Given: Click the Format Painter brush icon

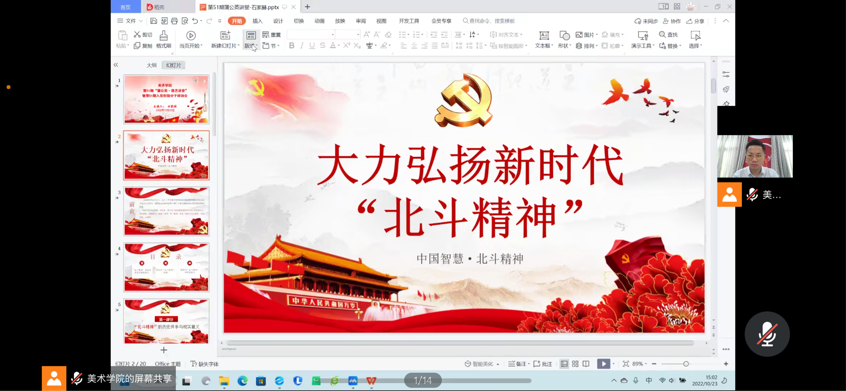Looking at the screenshot, I should 163,36.
